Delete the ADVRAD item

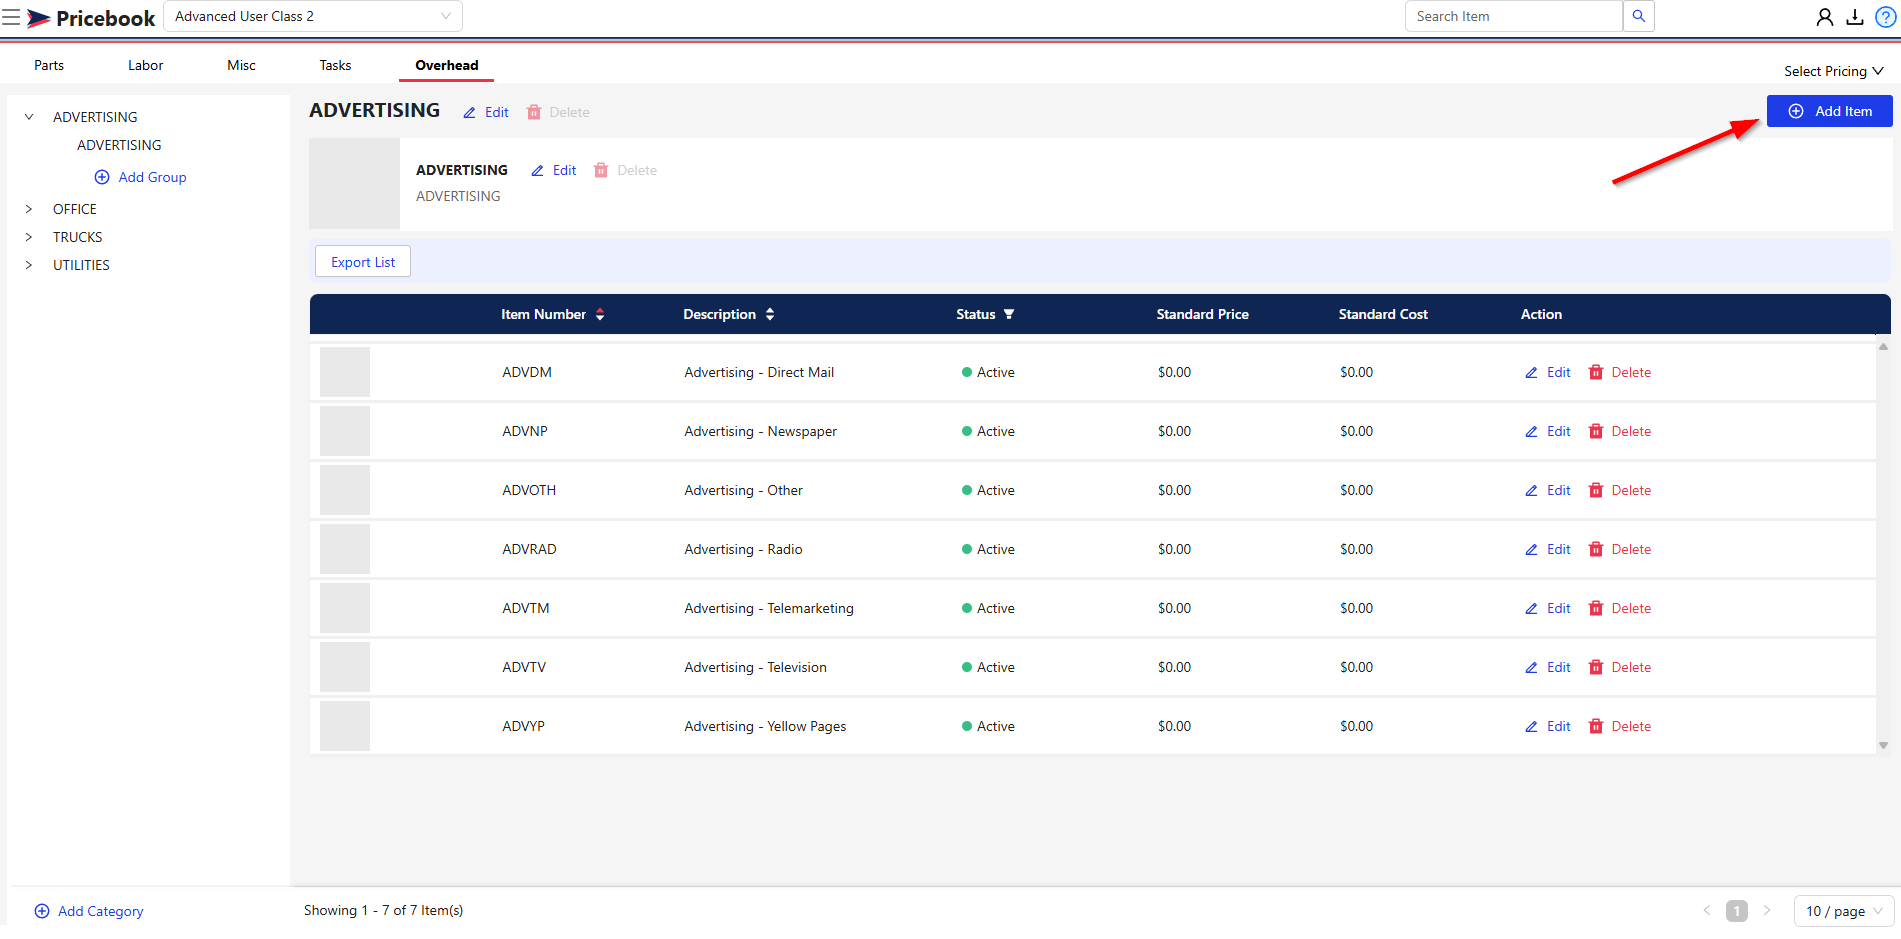[1620, 549]
